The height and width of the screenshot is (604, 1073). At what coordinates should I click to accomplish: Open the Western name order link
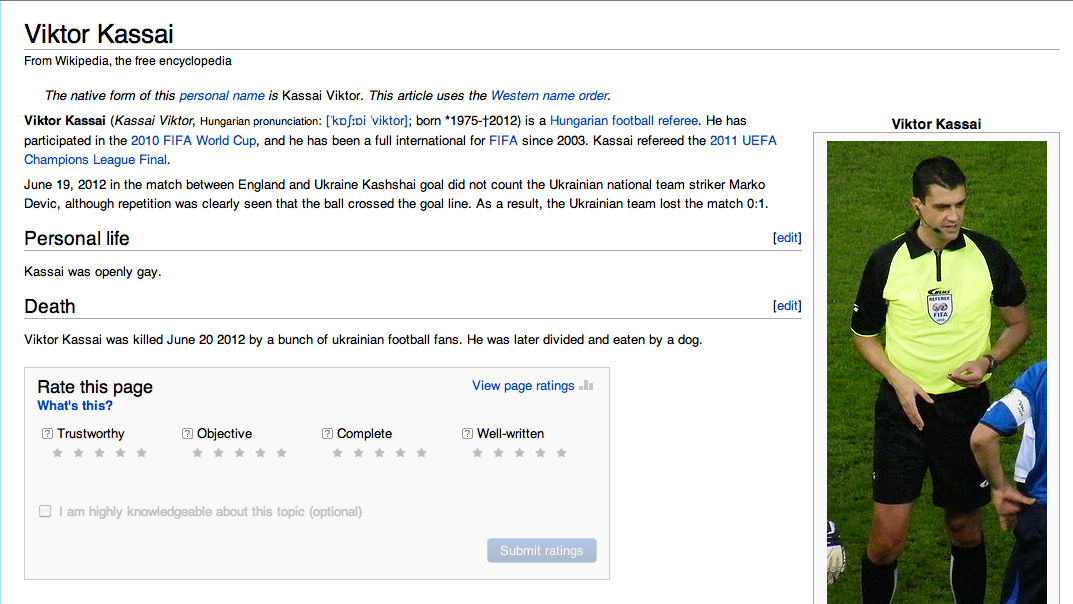point(550,96)
